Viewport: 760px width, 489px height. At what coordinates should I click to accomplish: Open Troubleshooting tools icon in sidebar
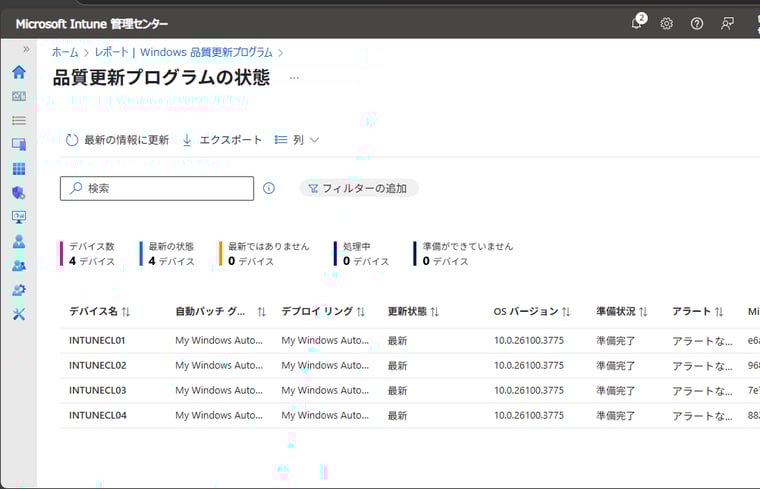(x=19, y=314)
